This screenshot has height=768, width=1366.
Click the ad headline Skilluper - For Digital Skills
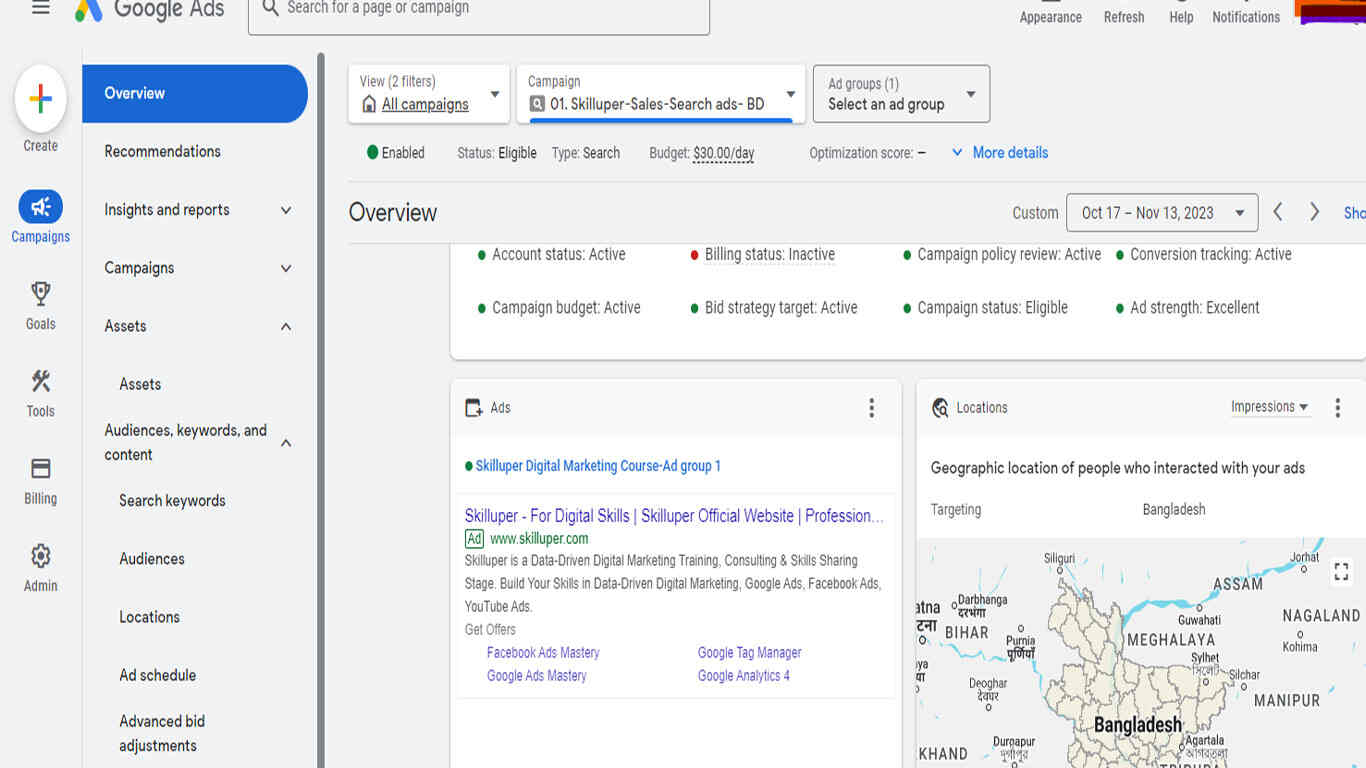(x=674, y=516)
